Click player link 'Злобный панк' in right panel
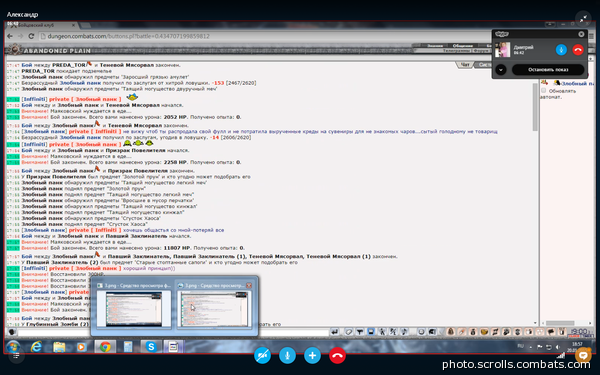The height and width of the screenshot is (375, 600). coord(577,83)
